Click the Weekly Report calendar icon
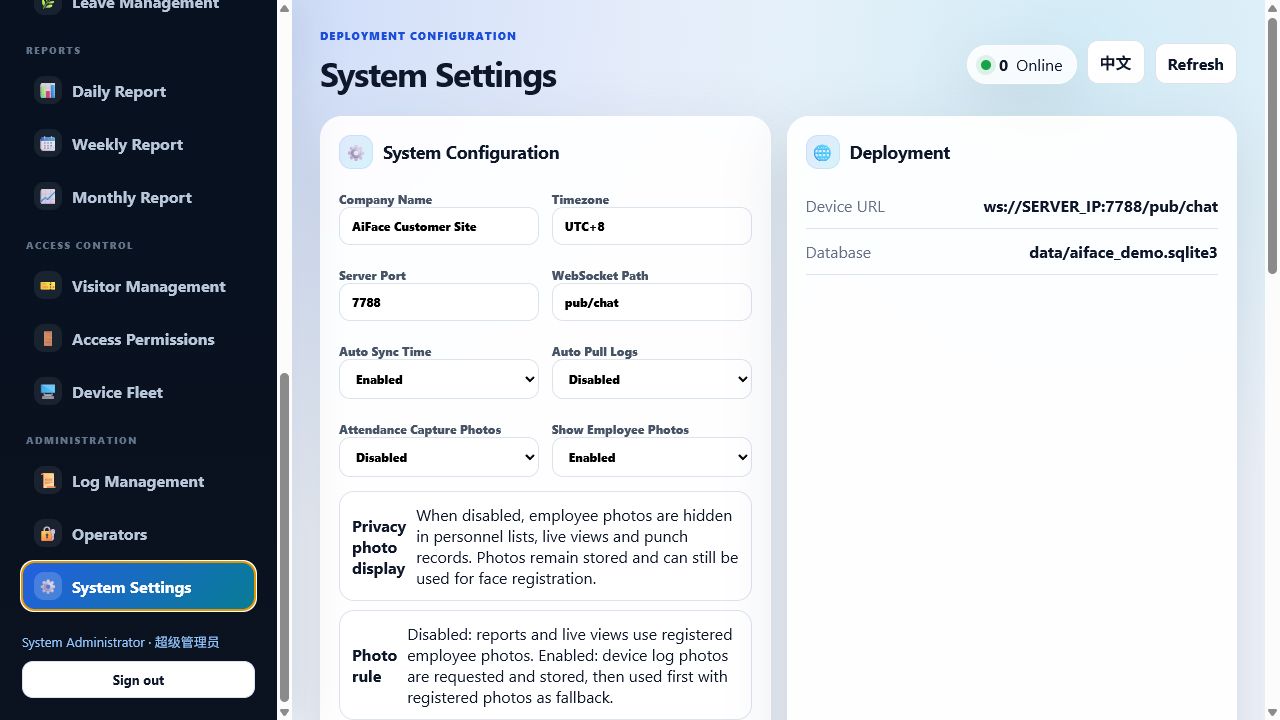Screen dimensions: 1280x720 coord(48,144)
